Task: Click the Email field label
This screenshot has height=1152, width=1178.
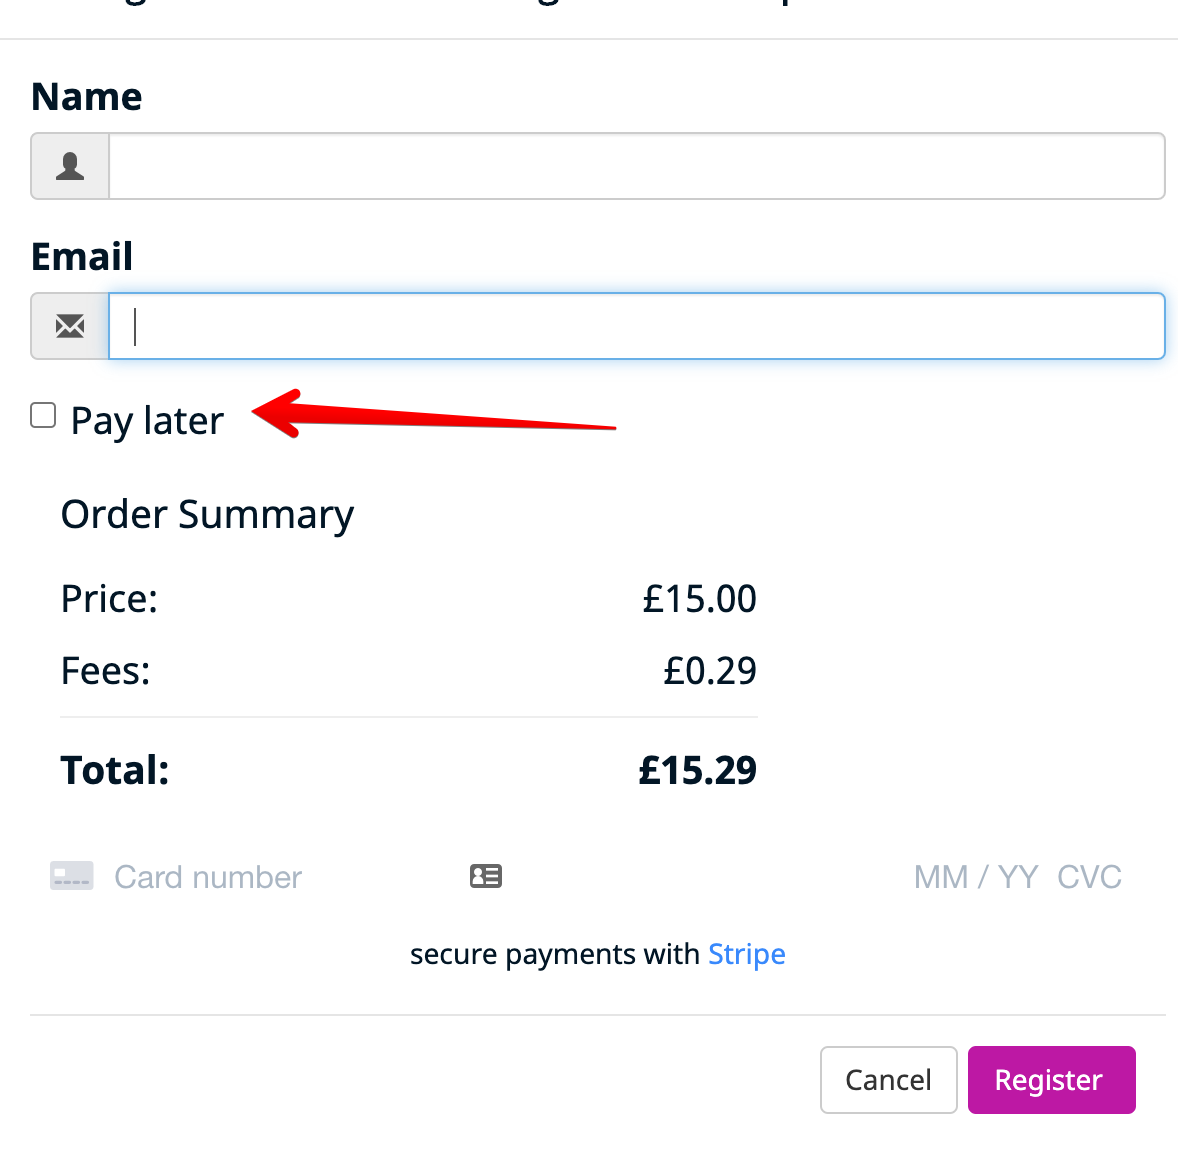Action: click(82, 256)
